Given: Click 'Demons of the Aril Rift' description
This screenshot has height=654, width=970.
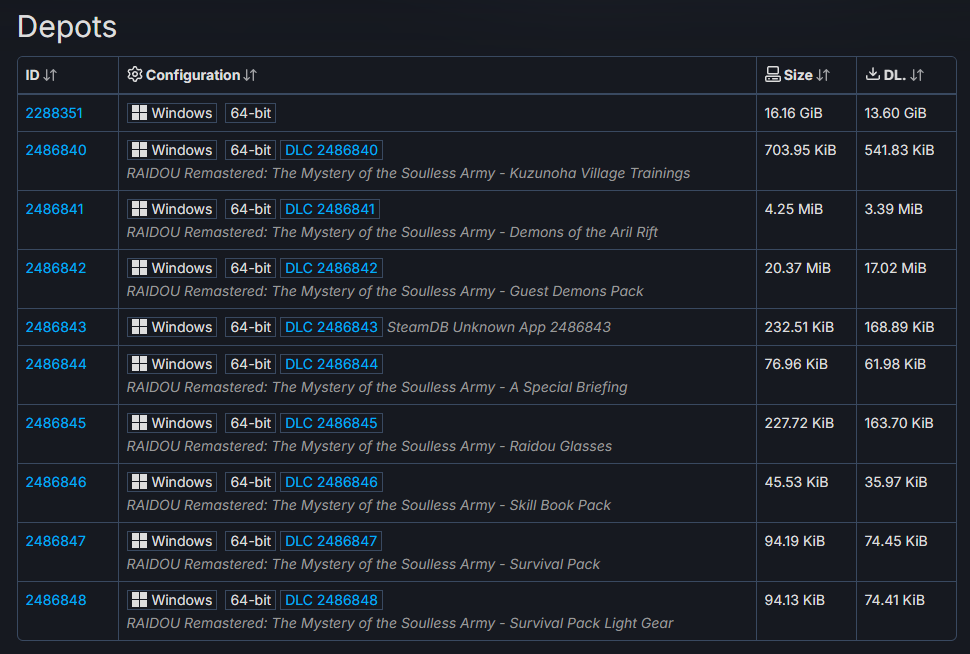Looking at the screenshot, I should [x=583, y=232].
